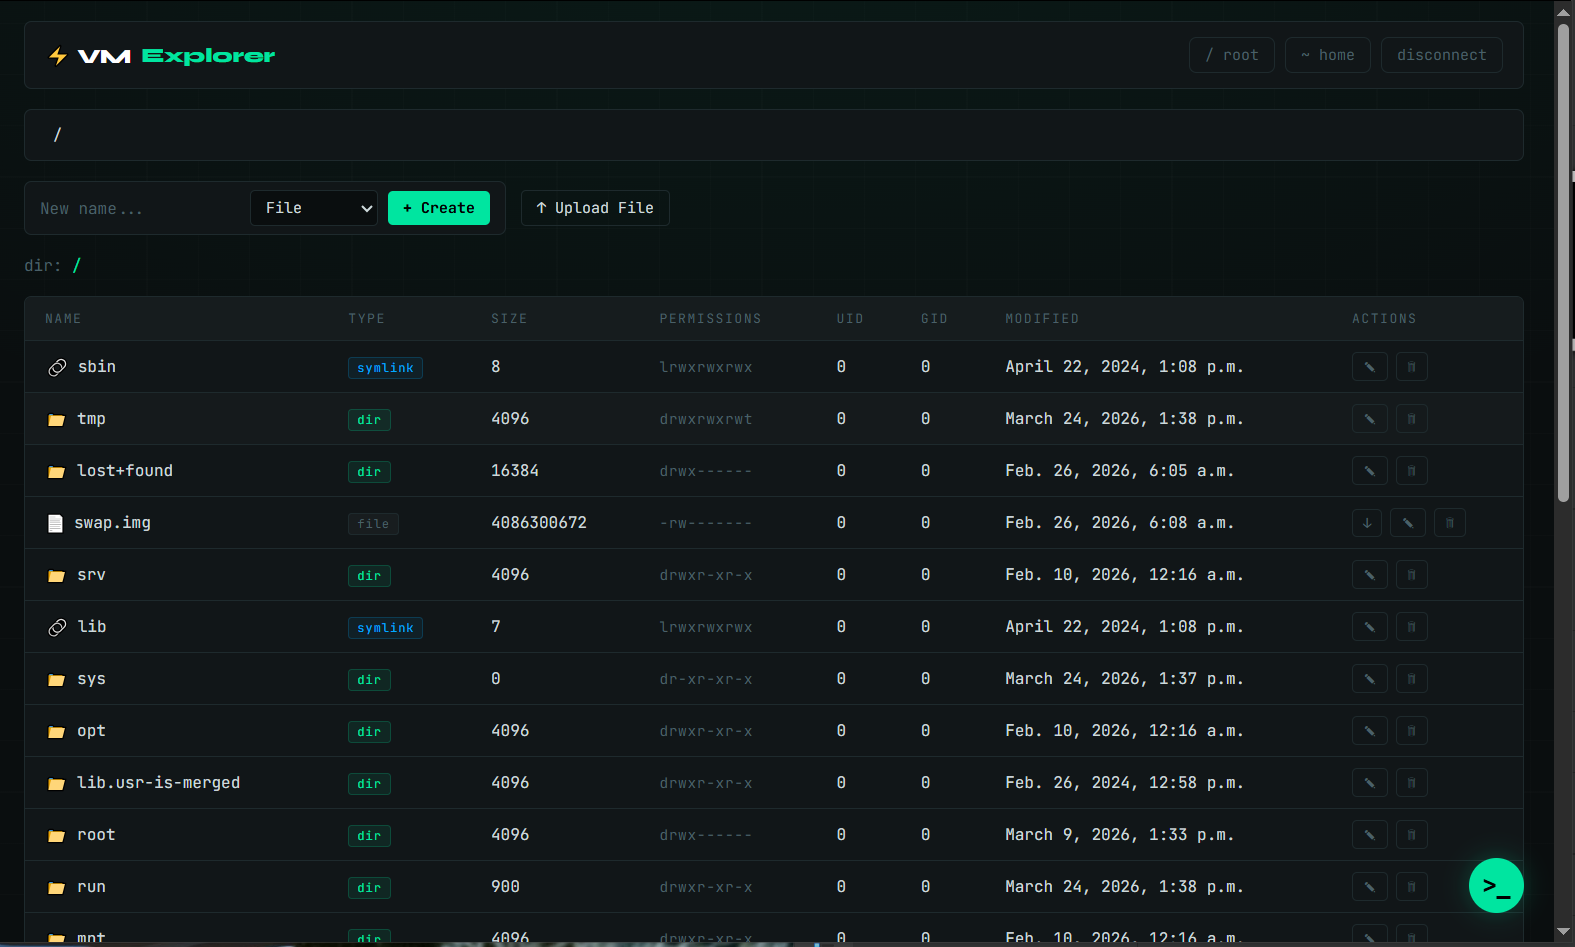
Task: Open the lost+found directory name
Action: (125, 471)
